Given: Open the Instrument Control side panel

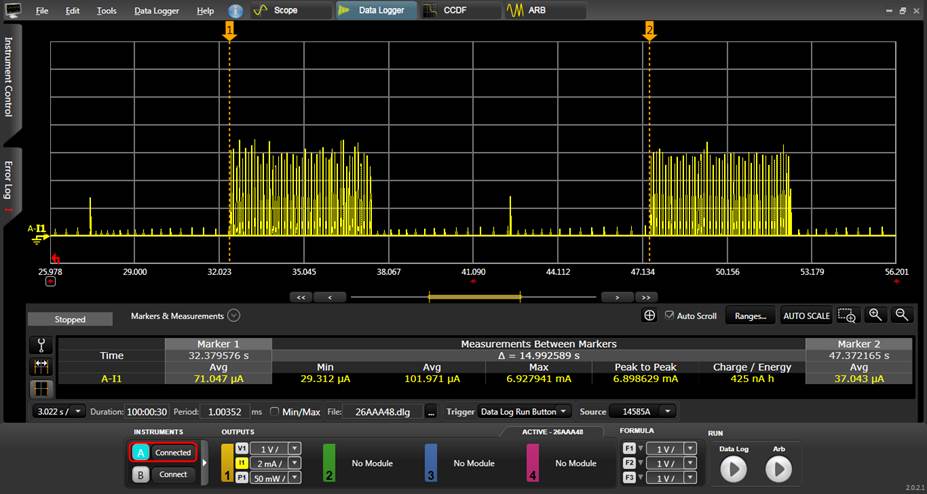Looking at the screenshot, I should point(10,77).
